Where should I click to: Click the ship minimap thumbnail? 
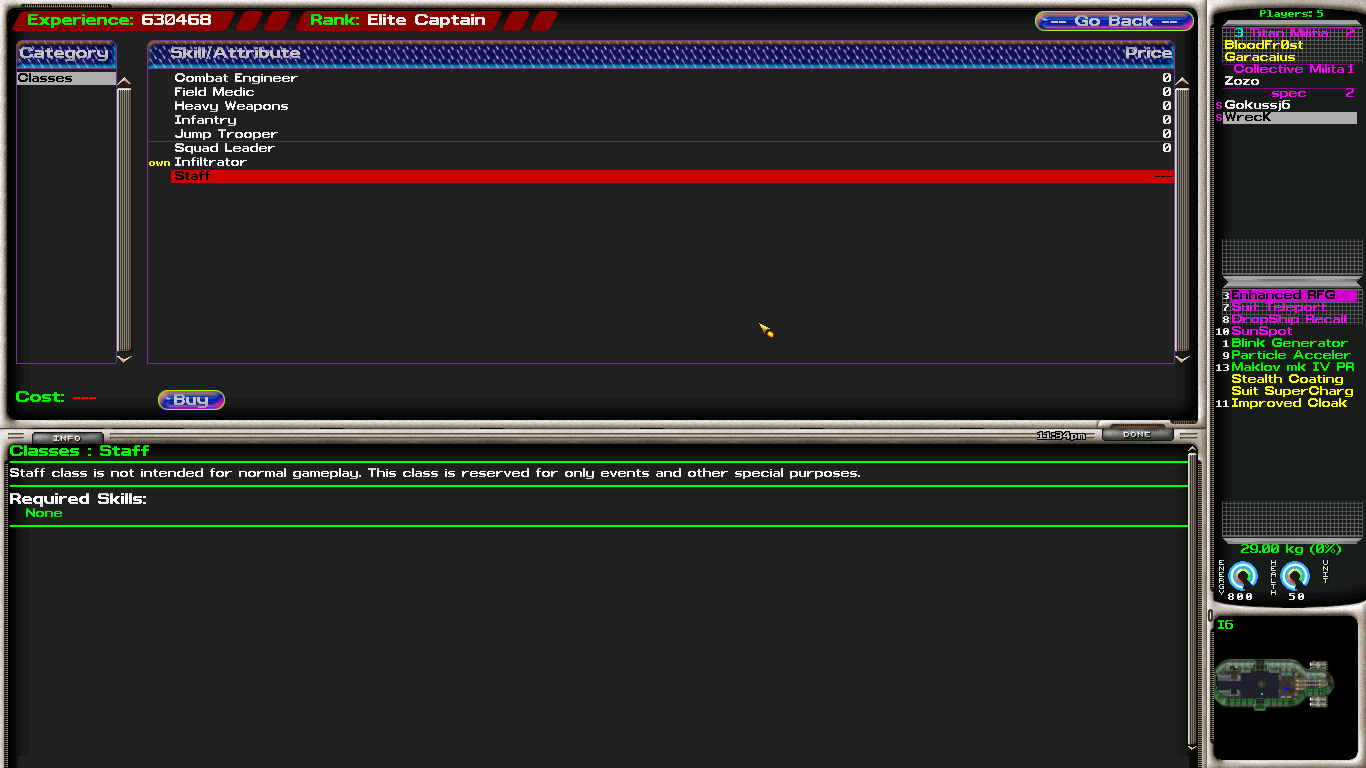(x=1273, y=684)
